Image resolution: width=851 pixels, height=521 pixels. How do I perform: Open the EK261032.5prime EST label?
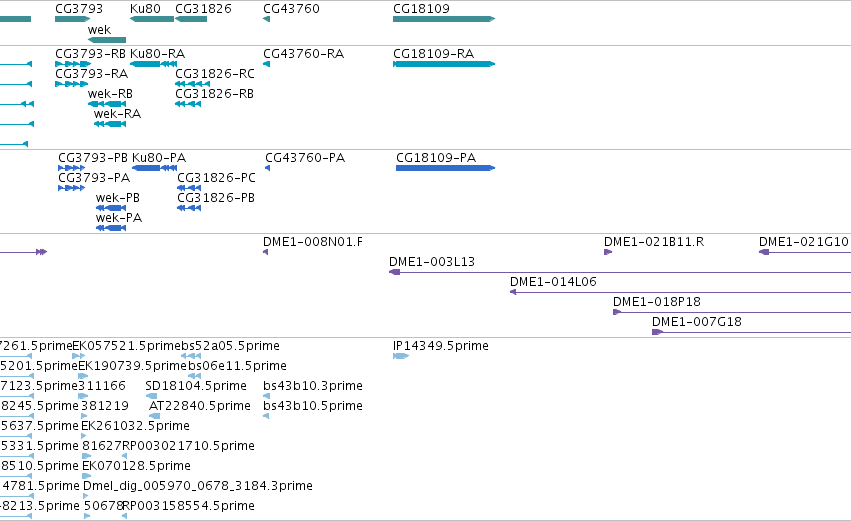(x=135, y=427)
